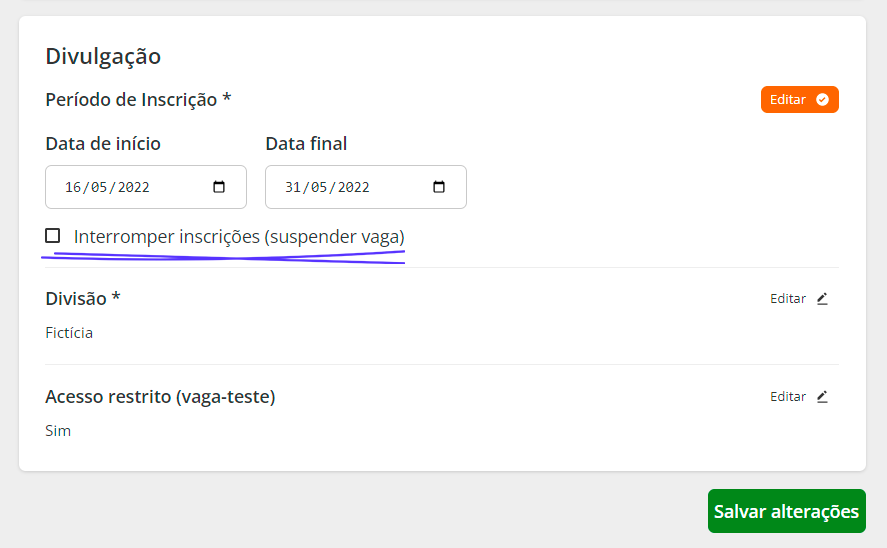Open calendar picker for Data final
This screenshot has height=548, width=887.
coord(439,187)
